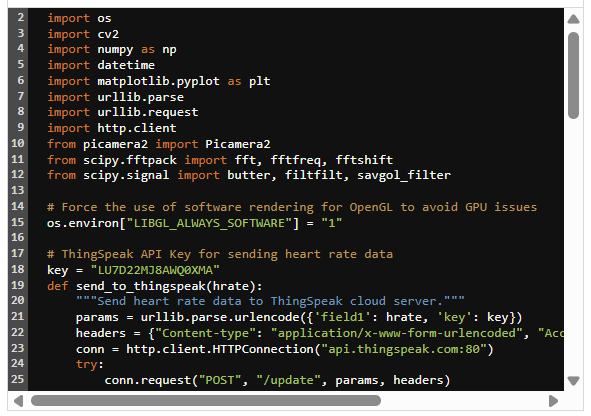Click on 'import cv2' line
This screenshot has width=591, height=416.
point(83,34)
